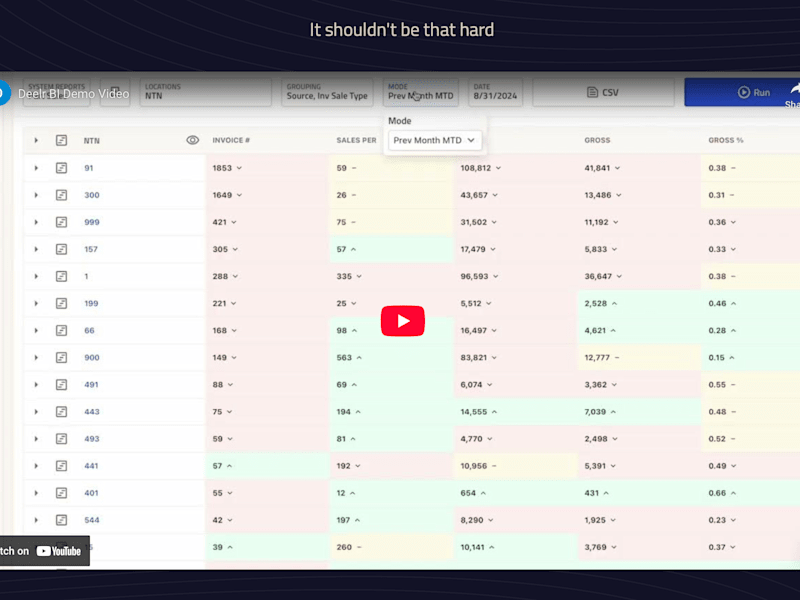Click NTN link 999
800x600 pixels.
92,222
